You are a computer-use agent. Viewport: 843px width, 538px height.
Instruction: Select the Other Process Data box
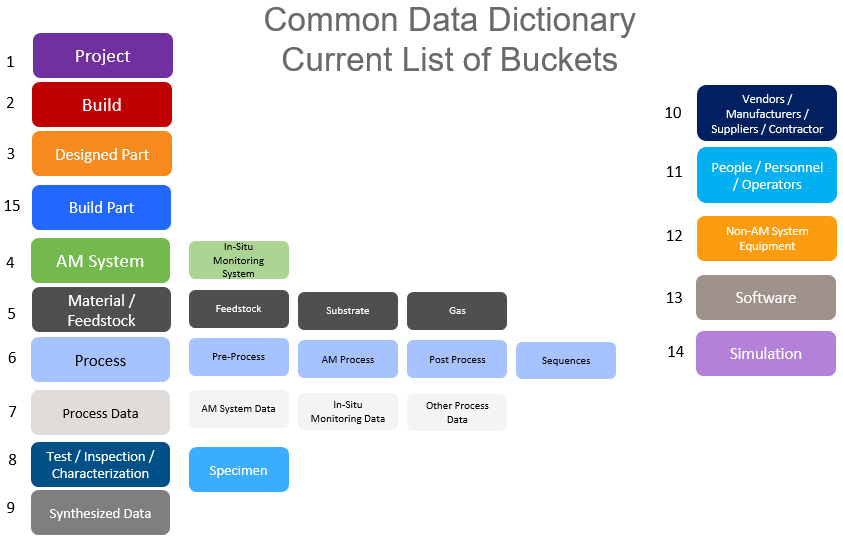click(x=457, y=413)
